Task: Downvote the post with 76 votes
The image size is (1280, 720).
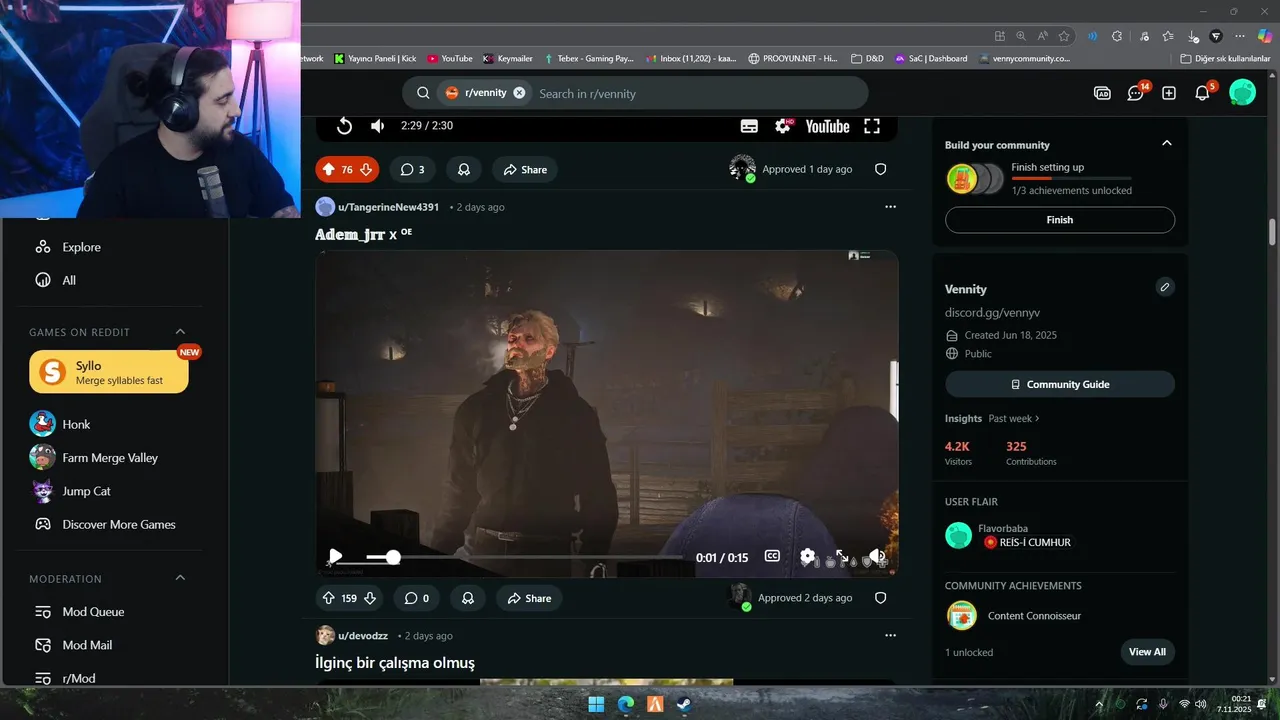Action: coord(366,170)
